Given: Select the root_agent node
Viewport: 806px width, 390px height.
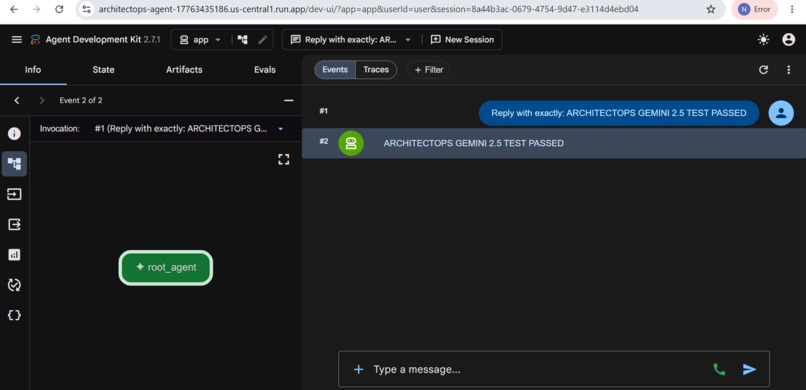Looking at the screenshot, I should click(x=166, y=267).
